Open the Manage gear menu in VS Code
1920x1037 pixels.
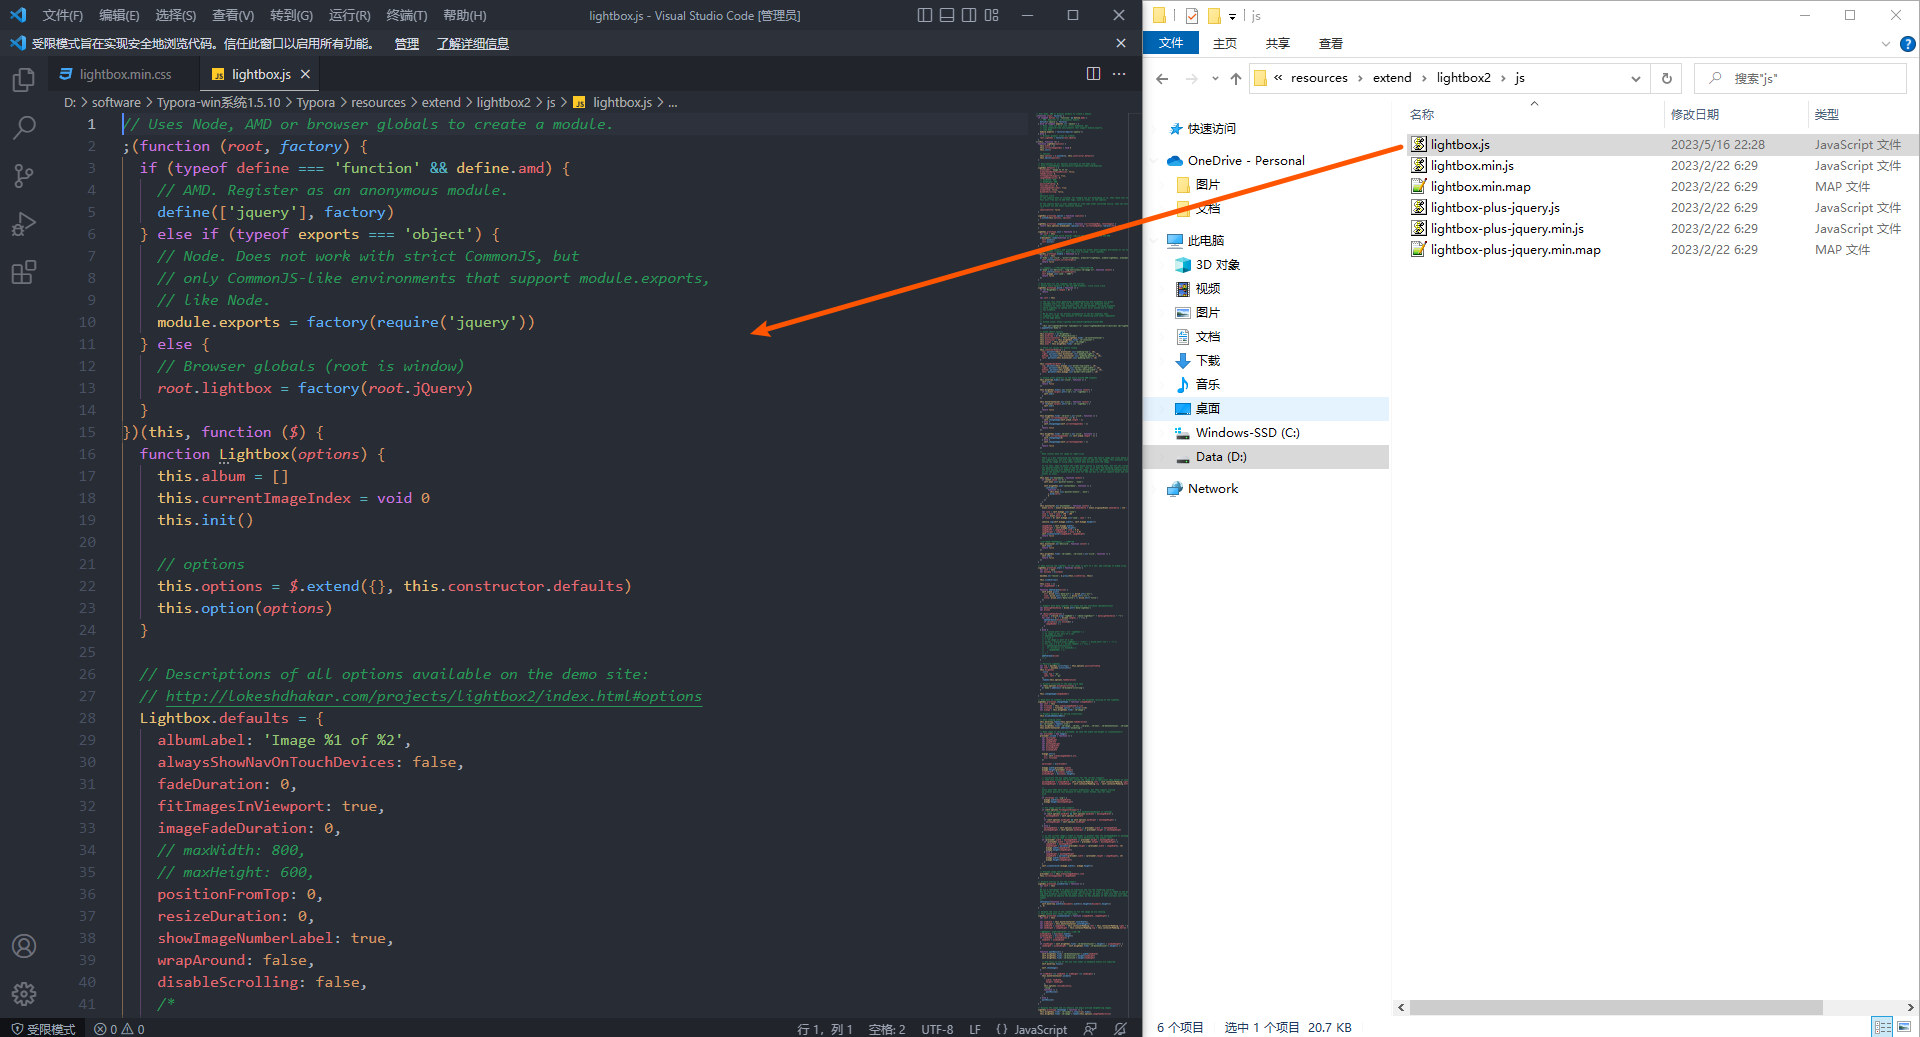(24, 993)
